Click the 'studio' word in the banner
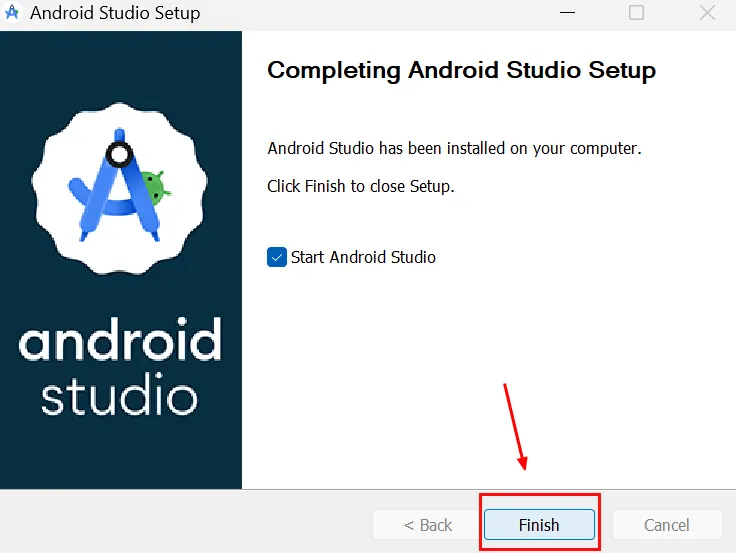736x553 pixels. tap(120, 396)
